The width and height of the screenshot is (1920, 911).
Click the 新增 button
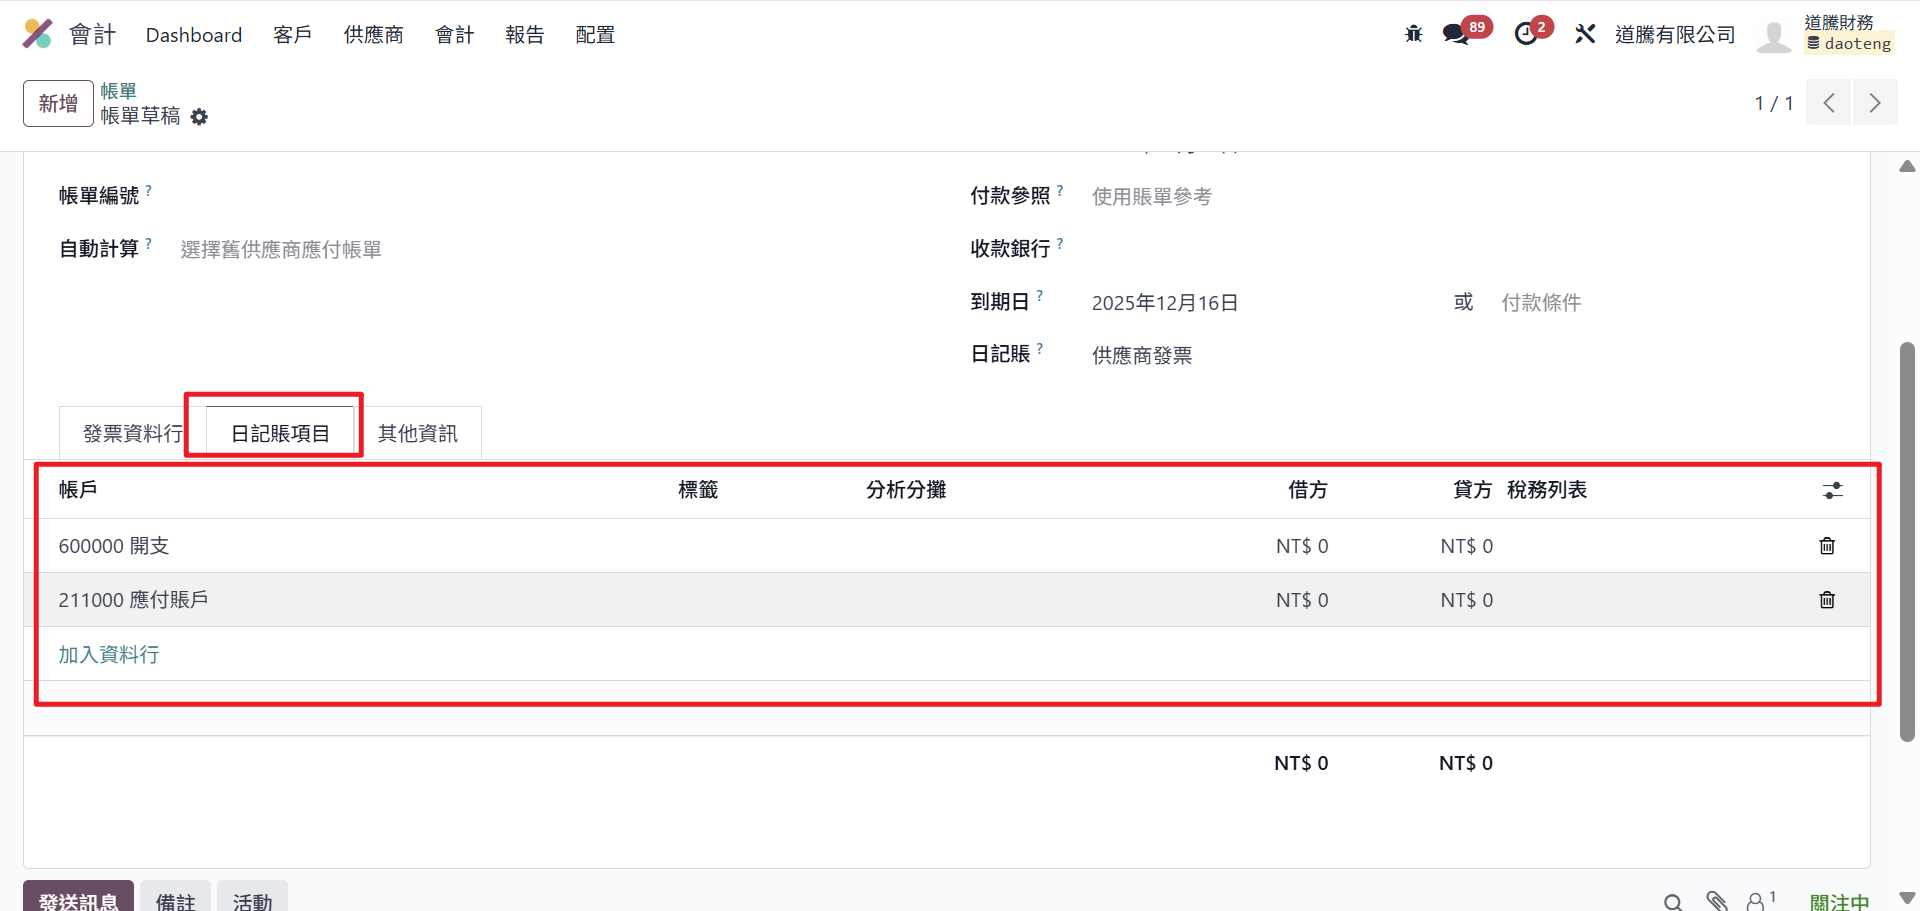coord(58,103)
